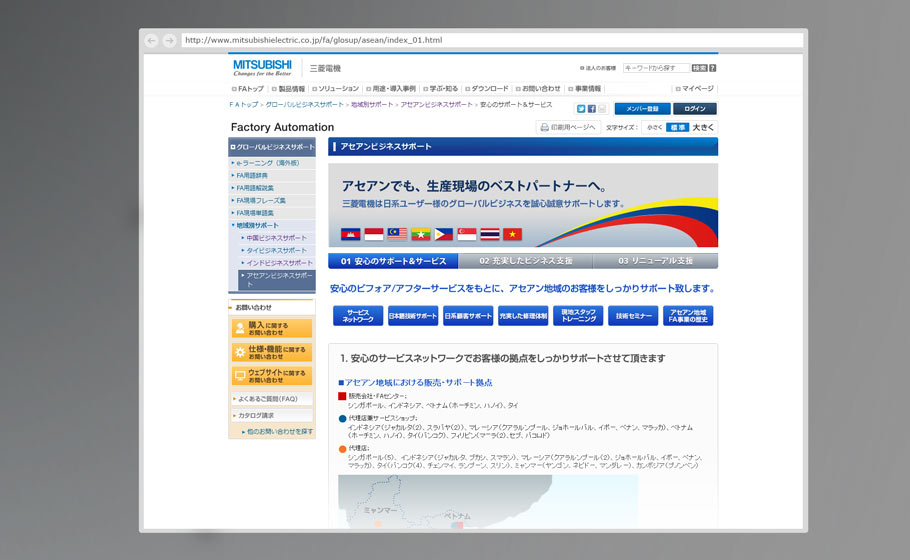Image resolution: width=910 pixels, height=560 pixels.
Task: Click the FAトップ breadcrumb link
Action: click(x=244, y=105)
